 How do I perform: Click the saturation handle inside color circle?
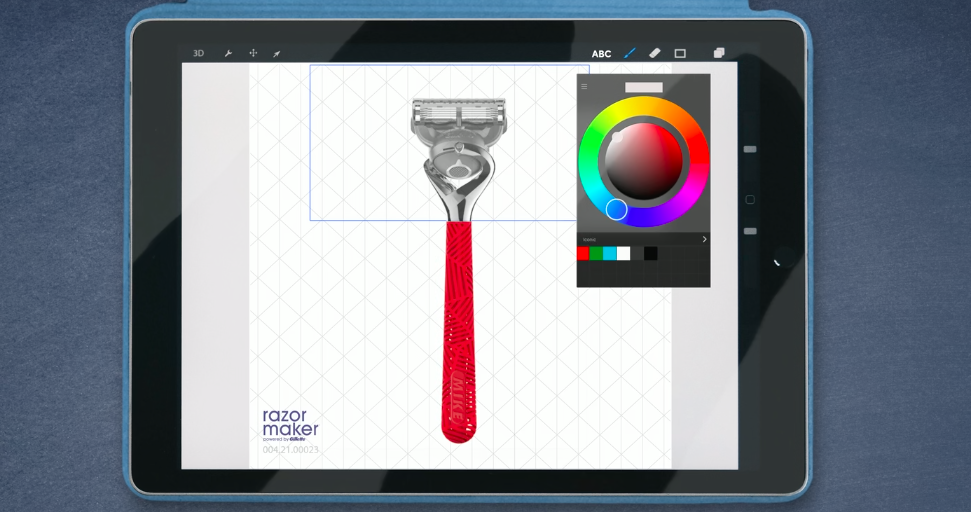(617, 138)
